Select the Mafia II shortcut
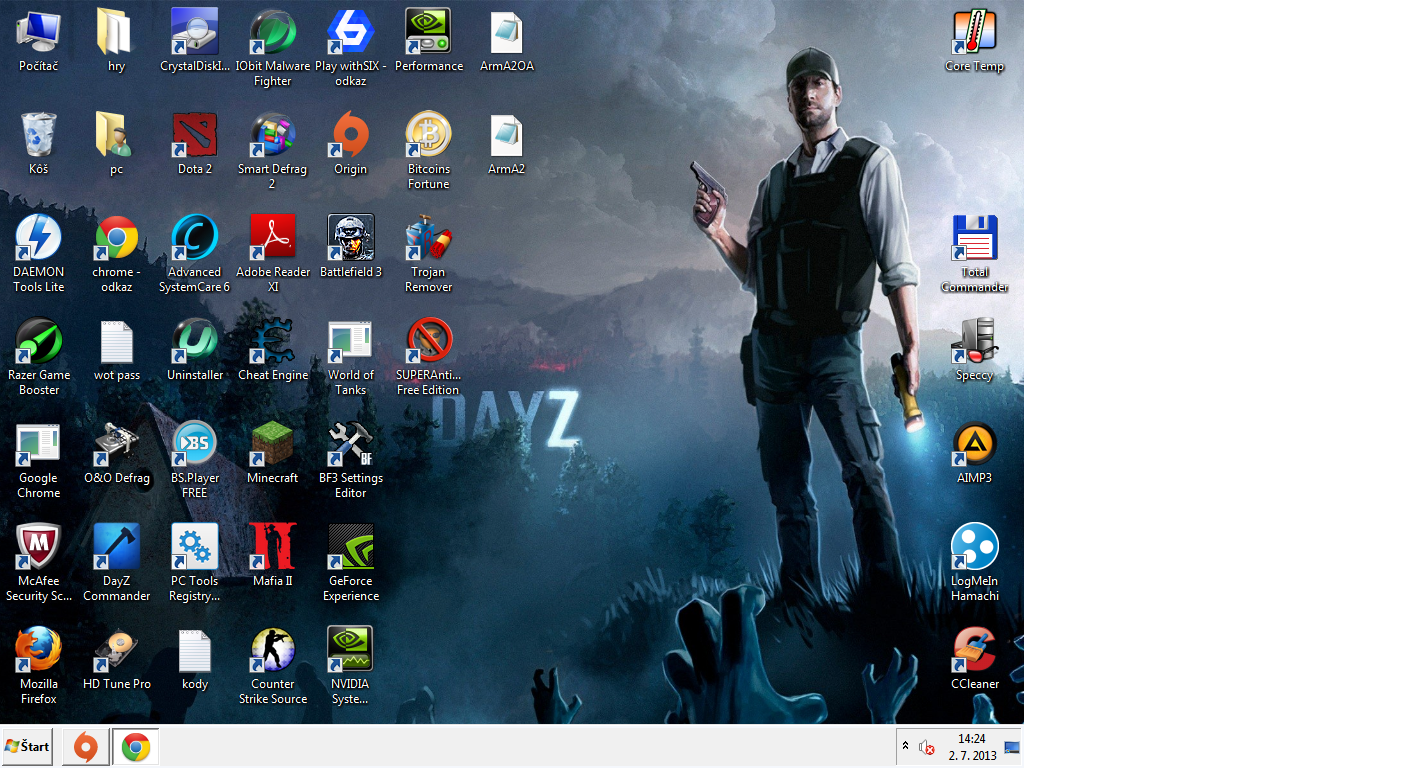The height and width of the screenshot is (768, 1402). click(272, 556)
